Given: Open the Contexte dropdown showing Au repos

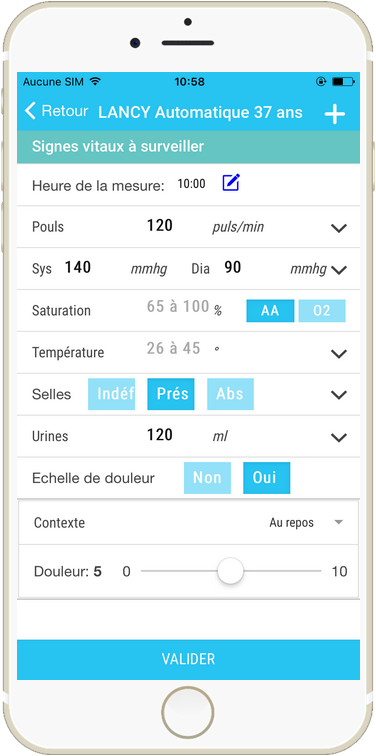Looking at the screenshot, I should (306, 523).
